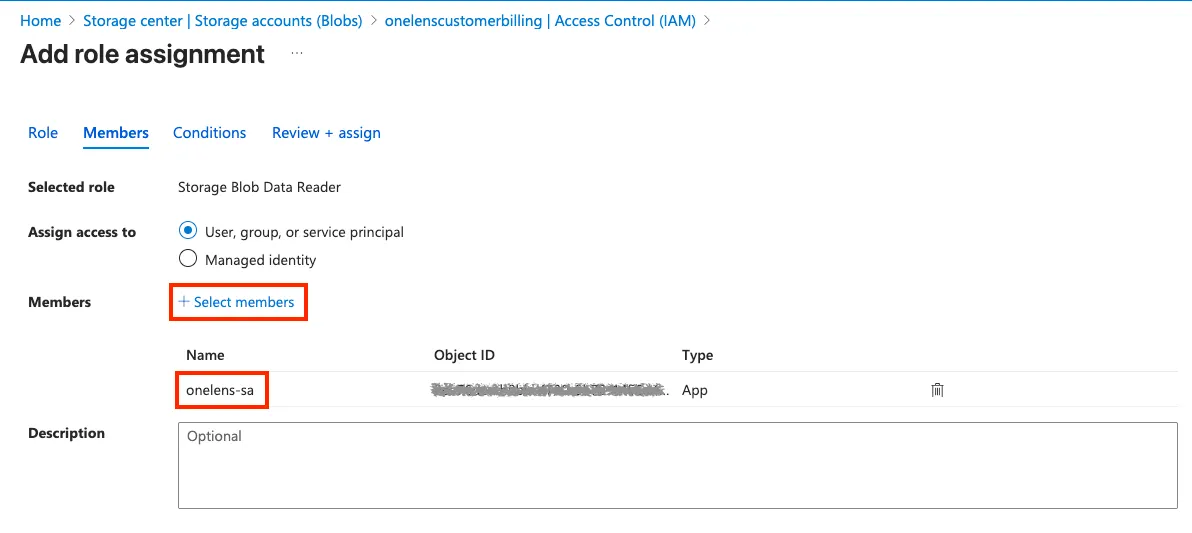The width and height of the screenshot is (1192, 533).
Task: Click the blurred Object ID value
Action: (x=550, y=390)
